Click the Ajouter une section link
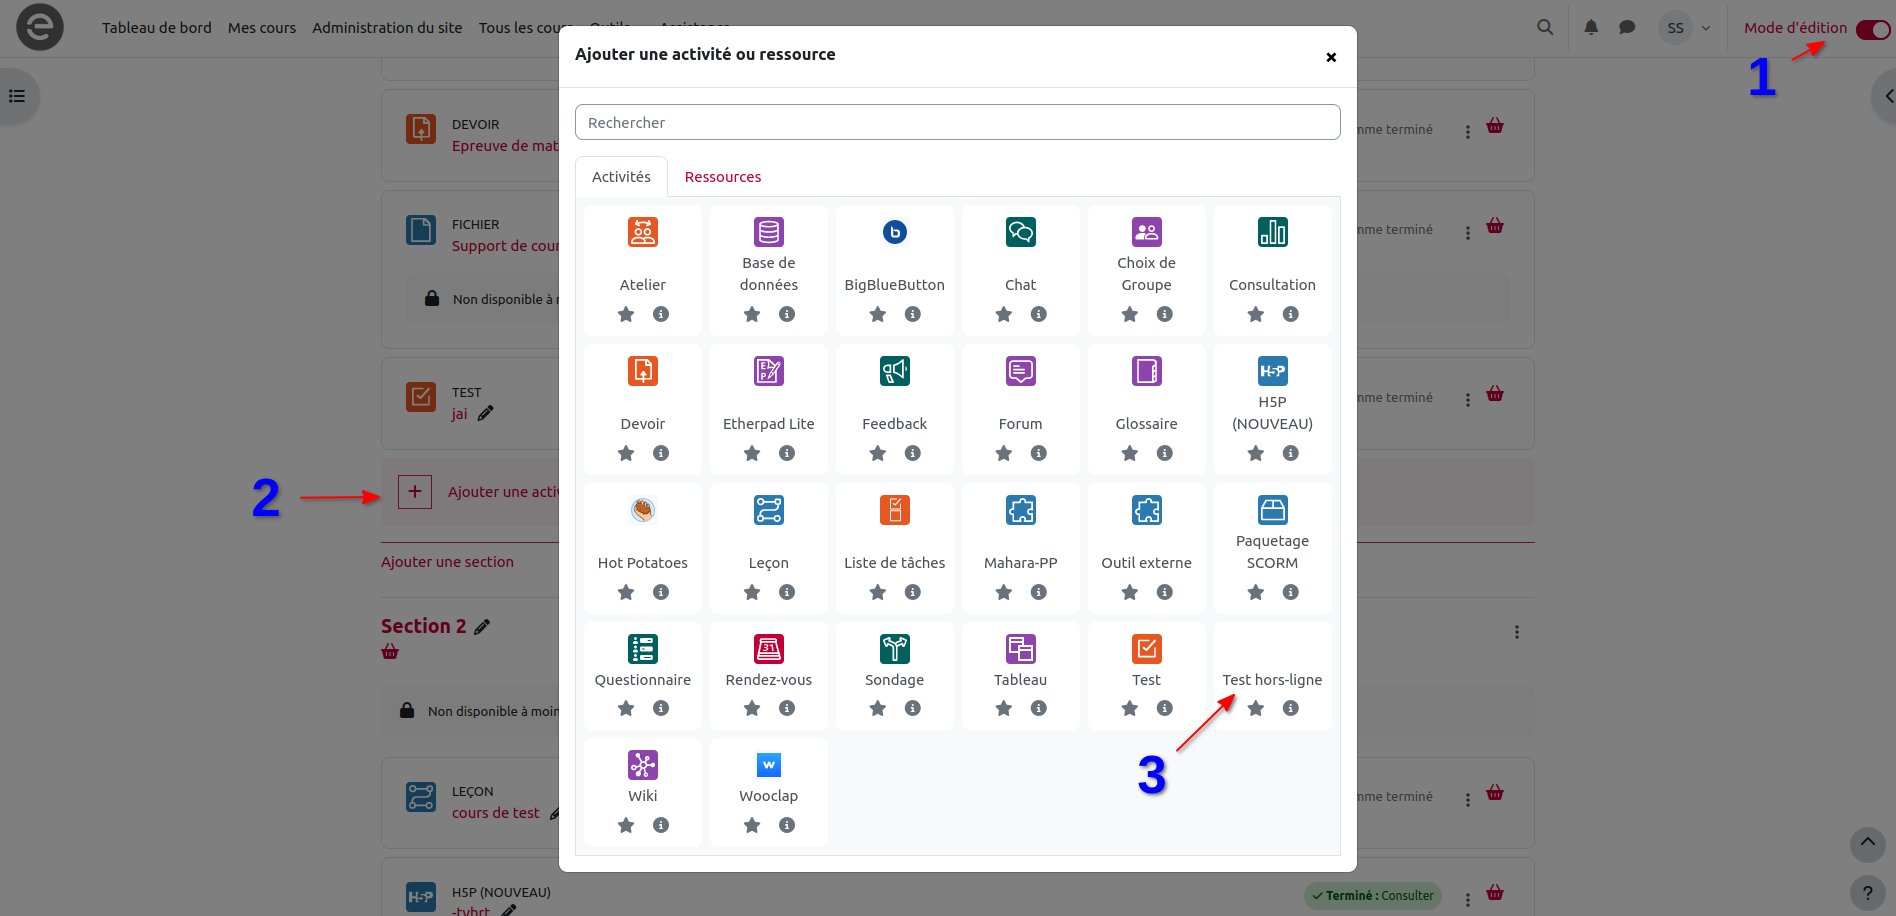This screenshot has height=916, width=1896. tap(447, 562)
